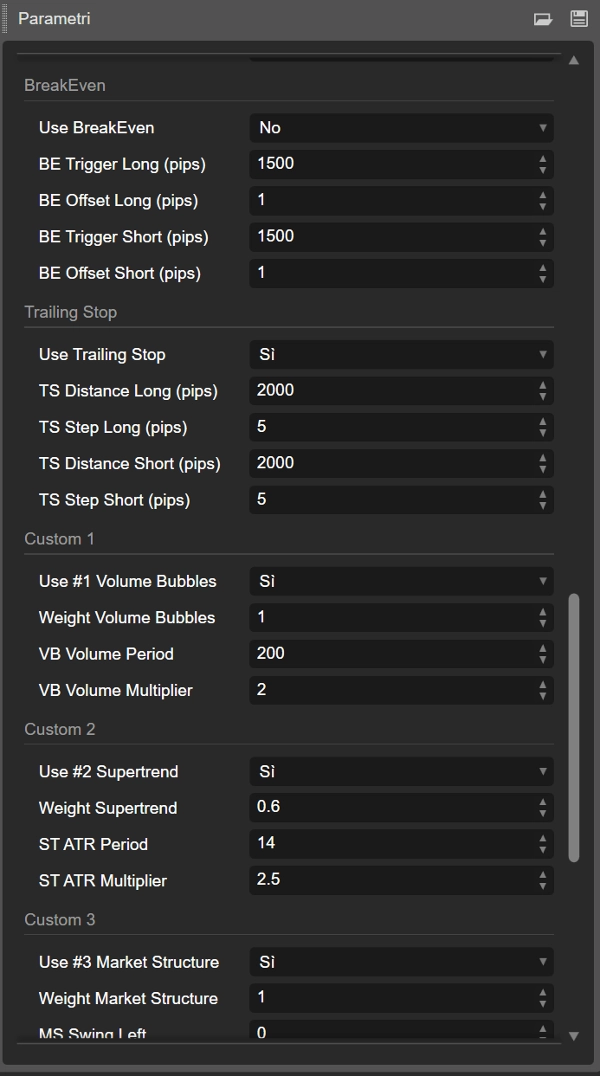Click the BE Trigger Long value field

tap(391, 164)
